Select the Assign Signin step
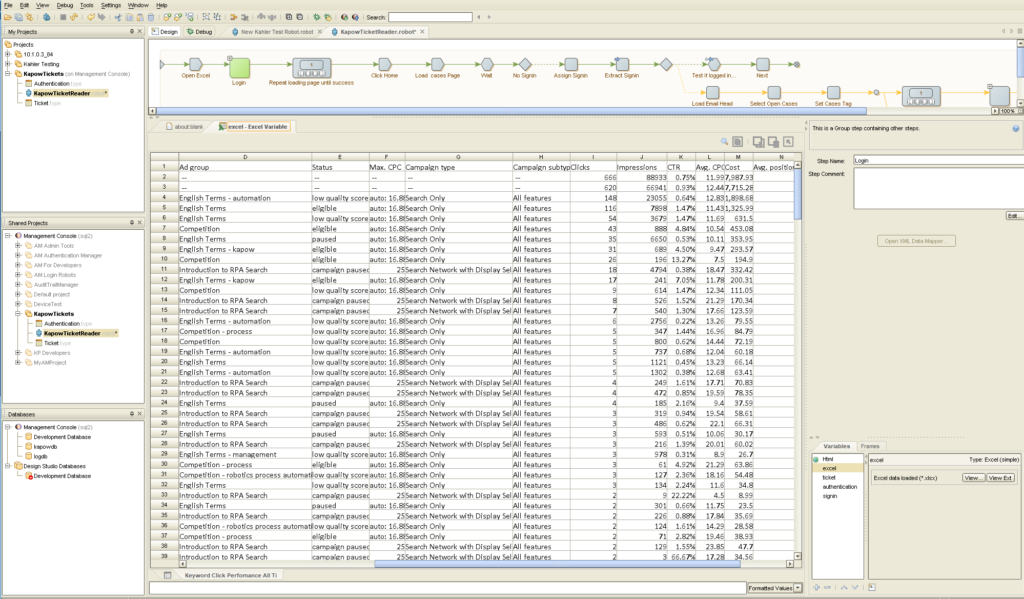Screen dimensions: 1024x599 pos(571,64)
